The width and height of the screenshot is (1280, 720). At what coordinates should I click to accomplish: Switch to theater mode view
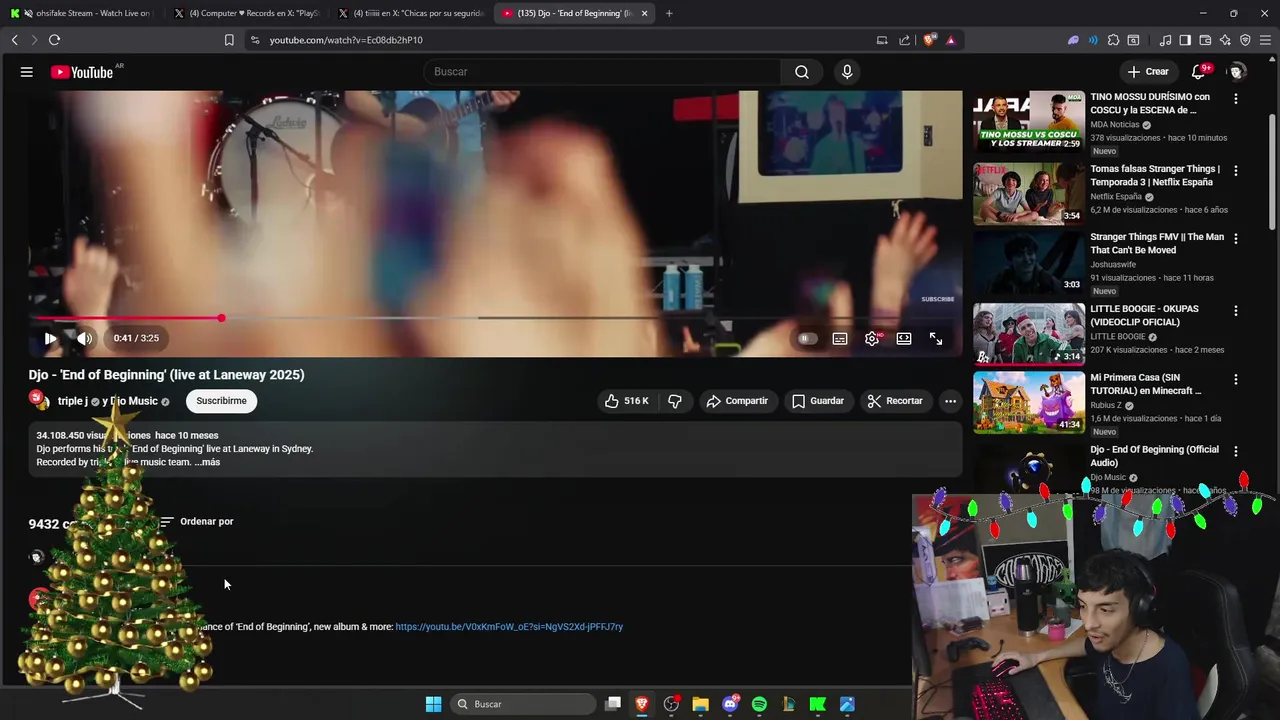pos(904,339)
